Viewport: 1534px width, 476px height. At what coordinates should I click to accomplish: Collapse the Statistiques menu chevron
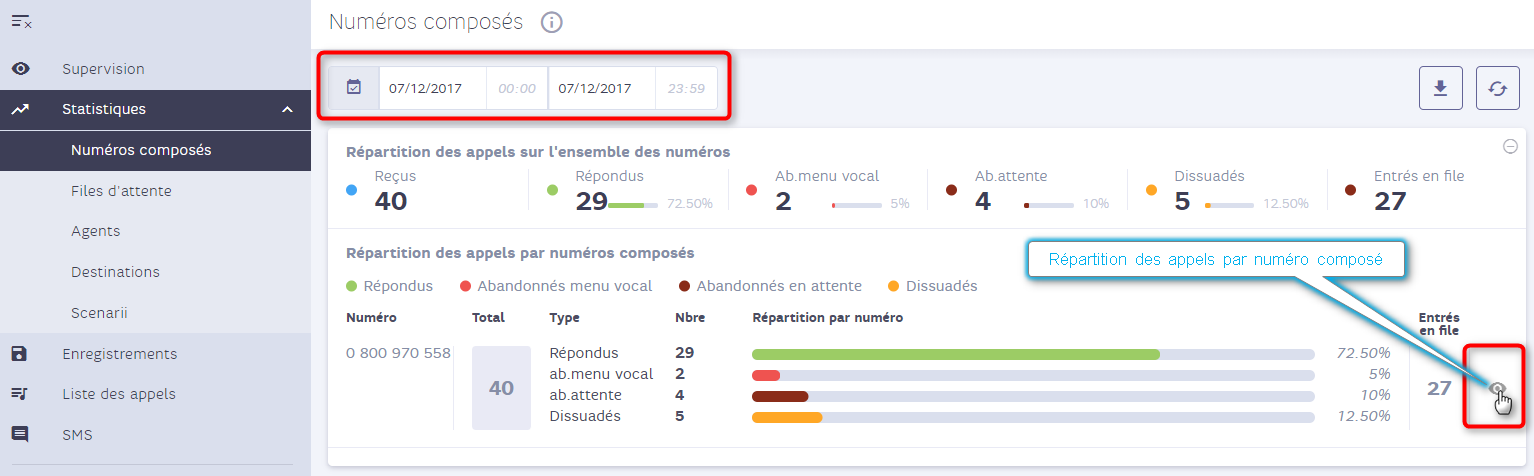click(x=287, y=110)
